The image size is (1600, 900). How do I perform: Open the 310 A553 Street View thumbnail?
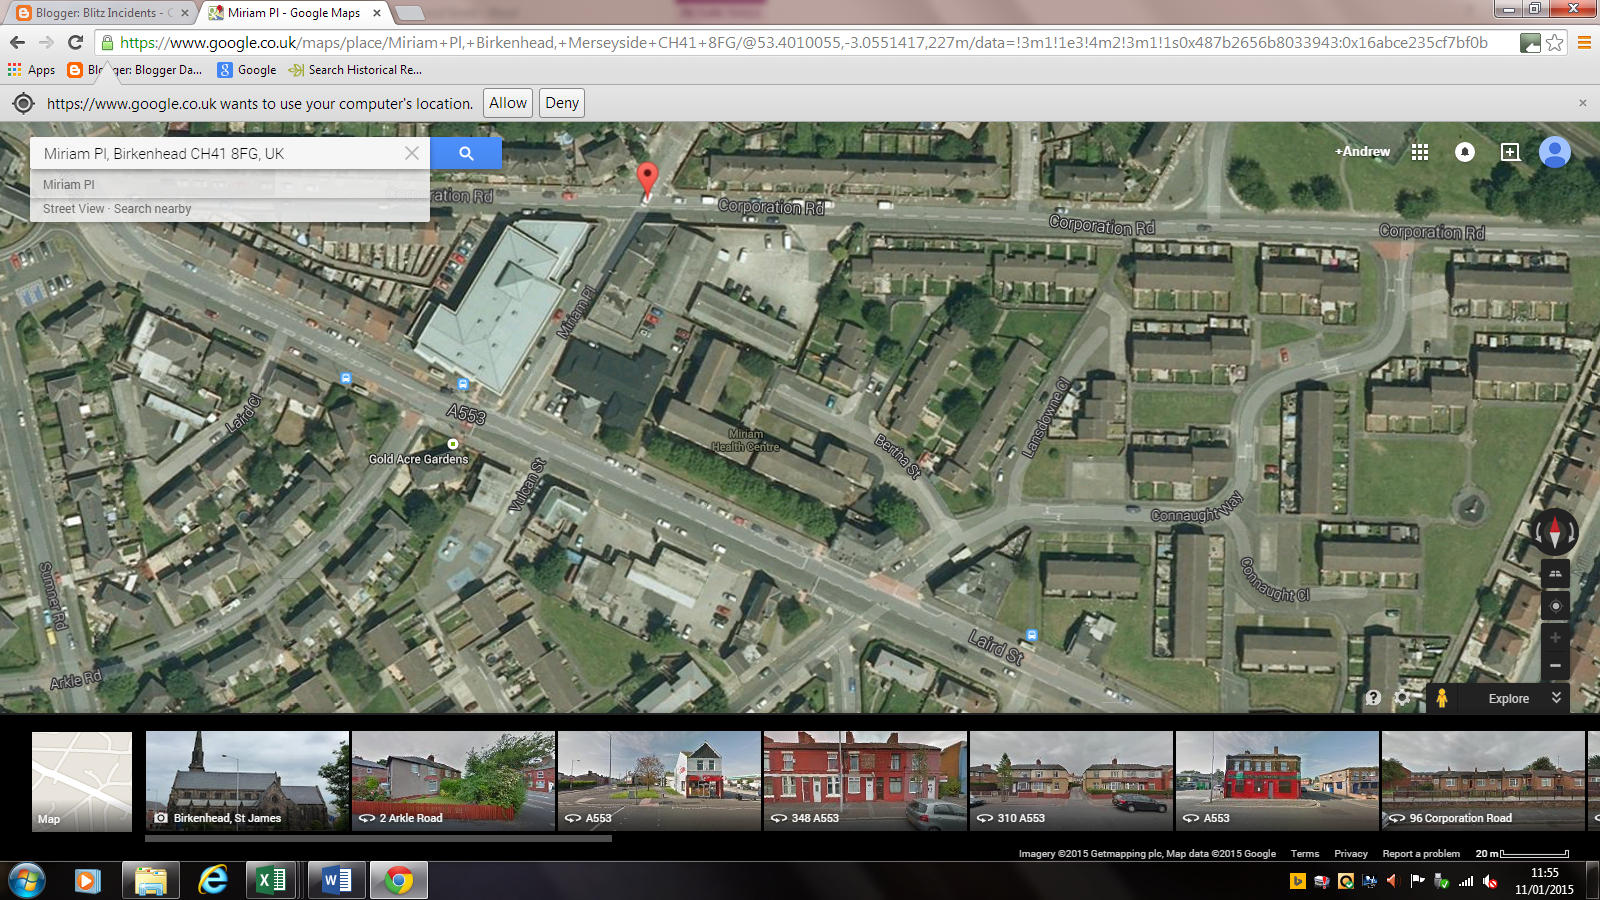coord(1071,781)
